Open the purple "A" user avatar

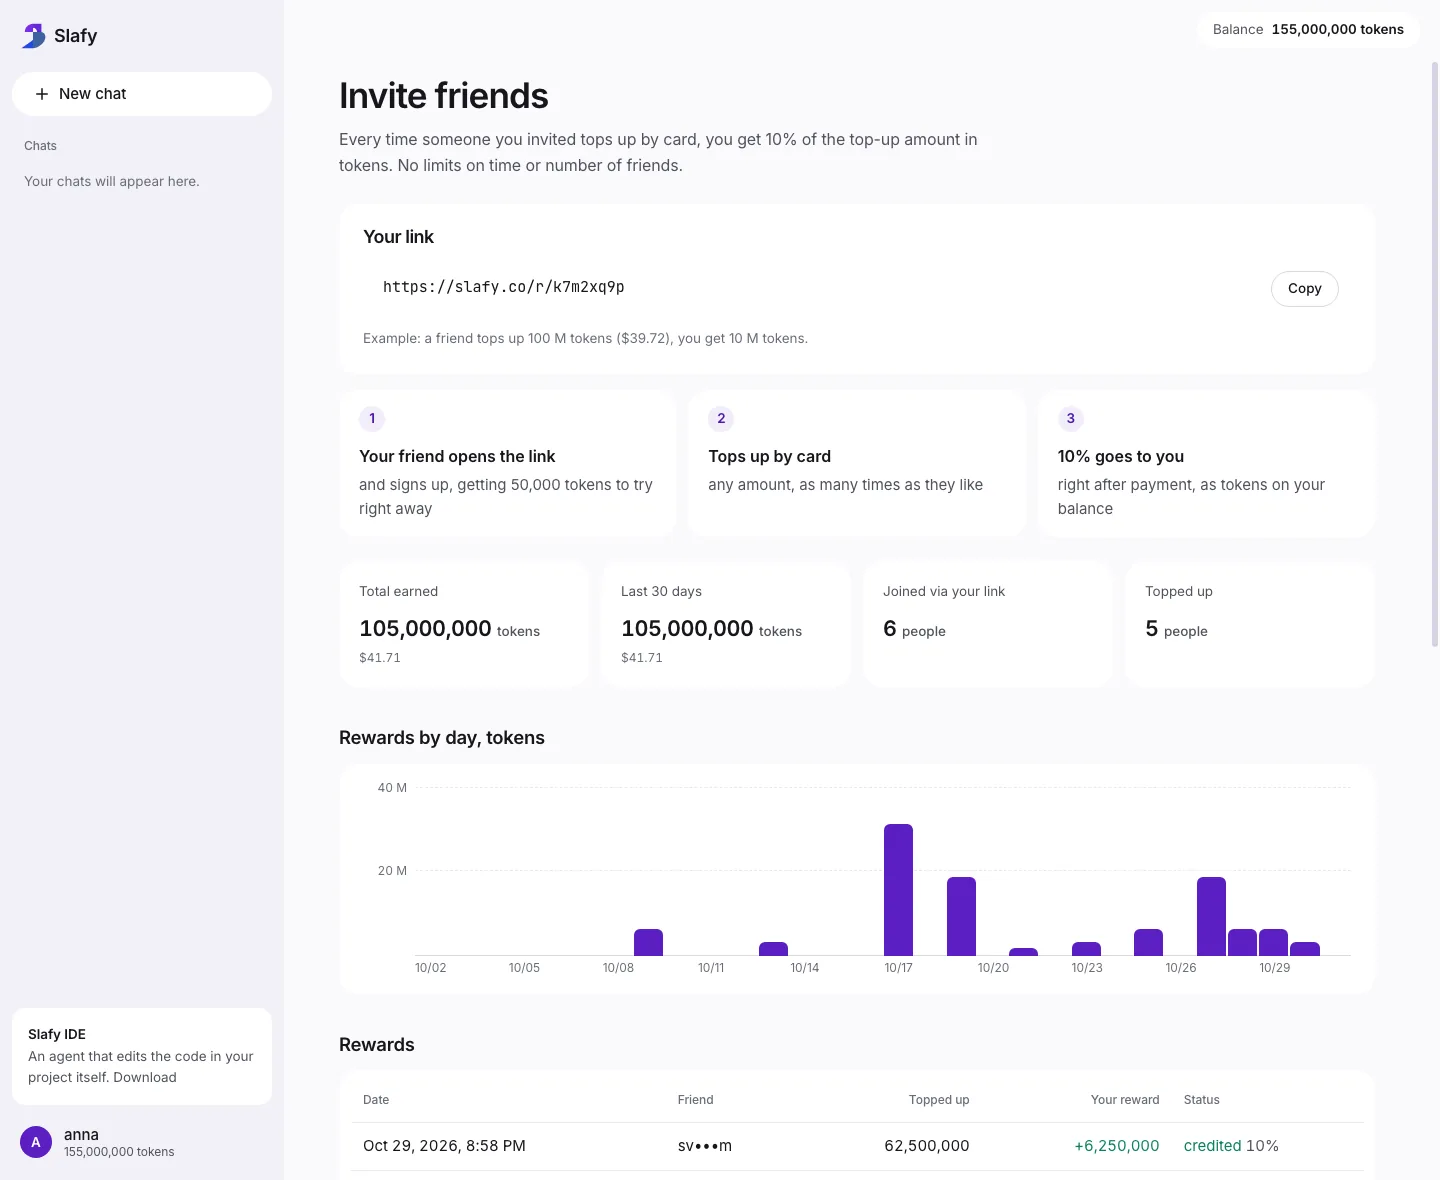pyautogui.click(x=36, y=1142)
